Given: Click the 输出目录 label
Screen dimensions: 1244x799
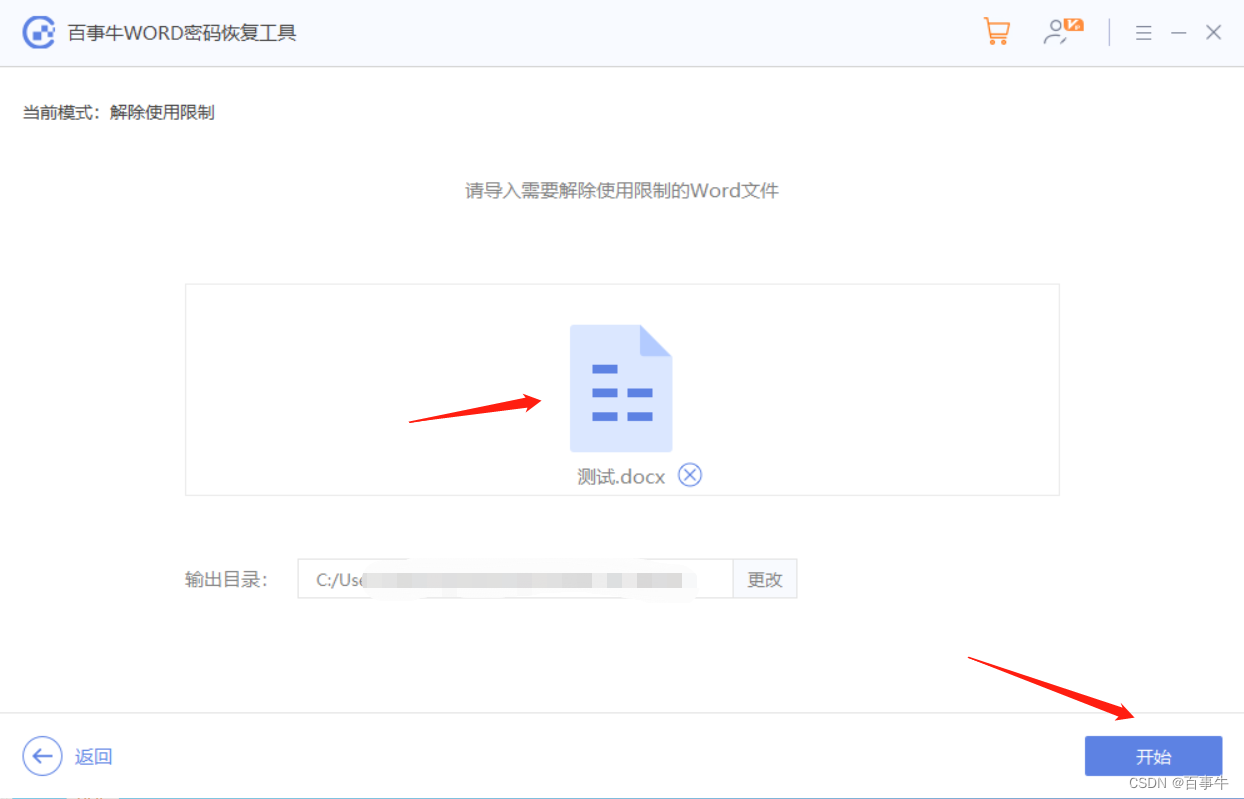Looking at the screenshot, I should [x=227, y=580].
